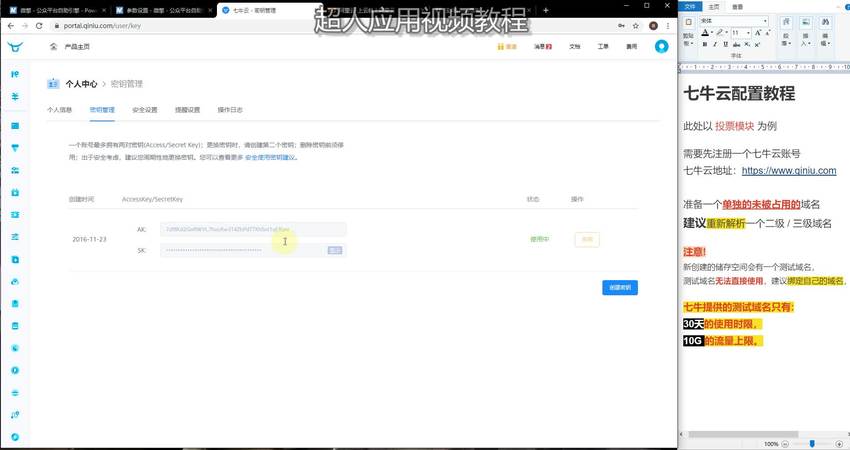Bookmark page with the star icon
Viewport: 850px width, 450px height.
(x=636, y=25)
